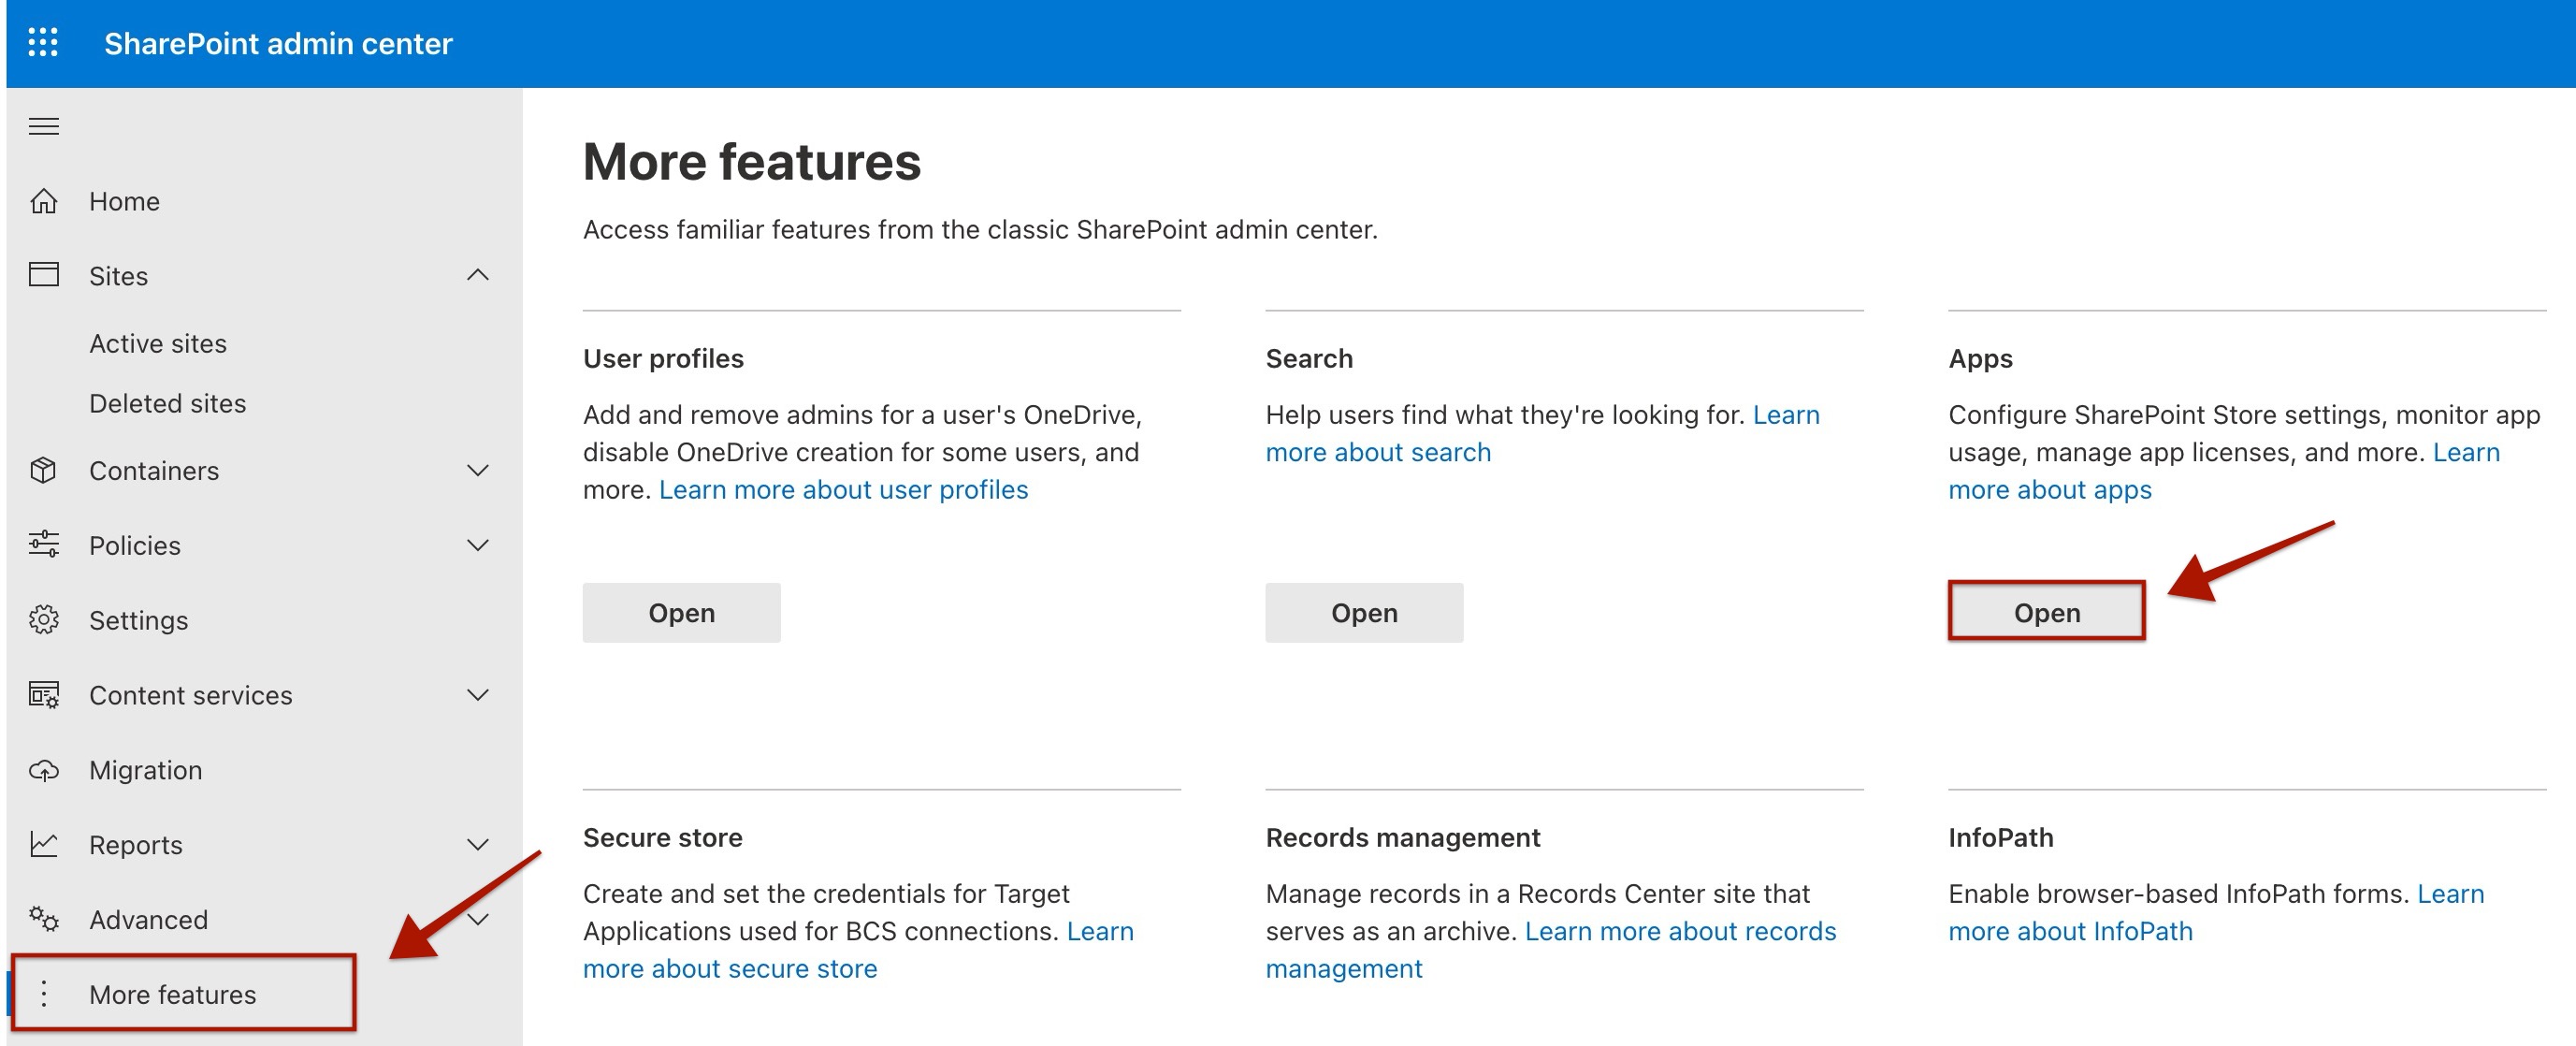Expand the Containers section chevron
The height and width of the screenshot is (1046, 2576).
pos(478,470)
